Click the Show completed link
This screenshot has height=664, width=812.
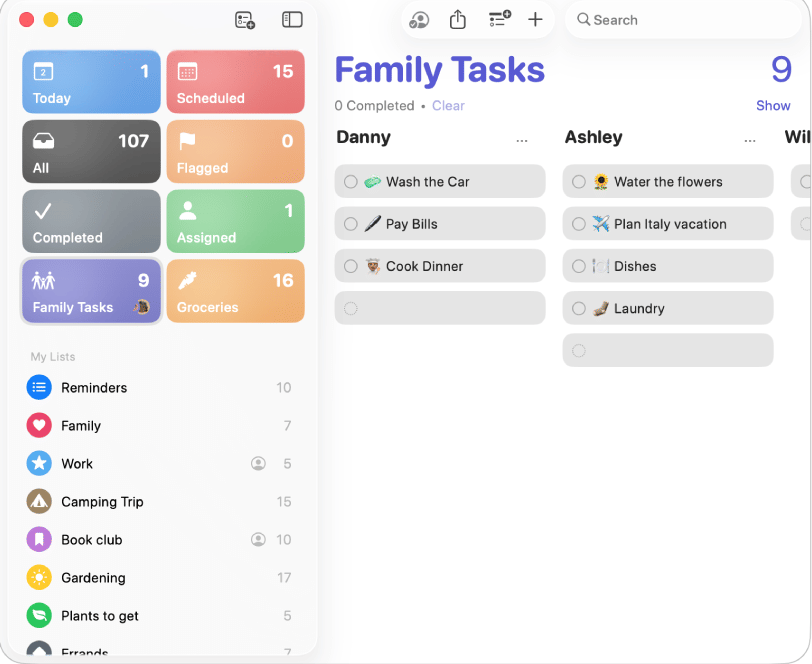pyautogui.click(x=773, y=106)
